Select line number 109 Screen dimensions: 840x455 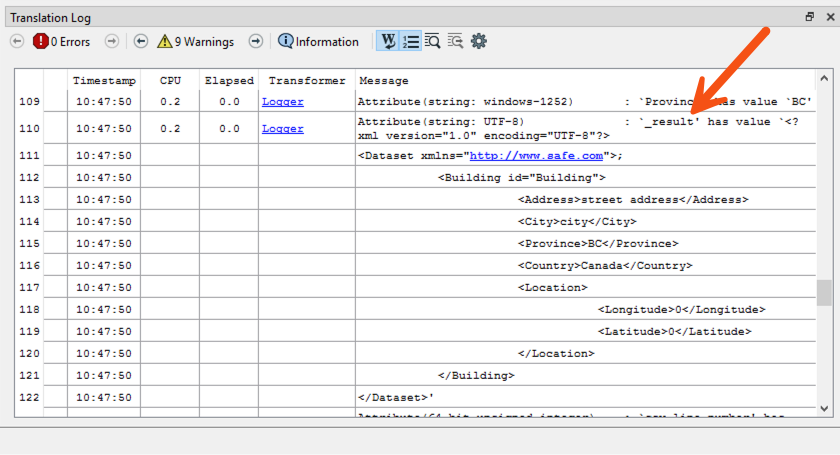29,102
